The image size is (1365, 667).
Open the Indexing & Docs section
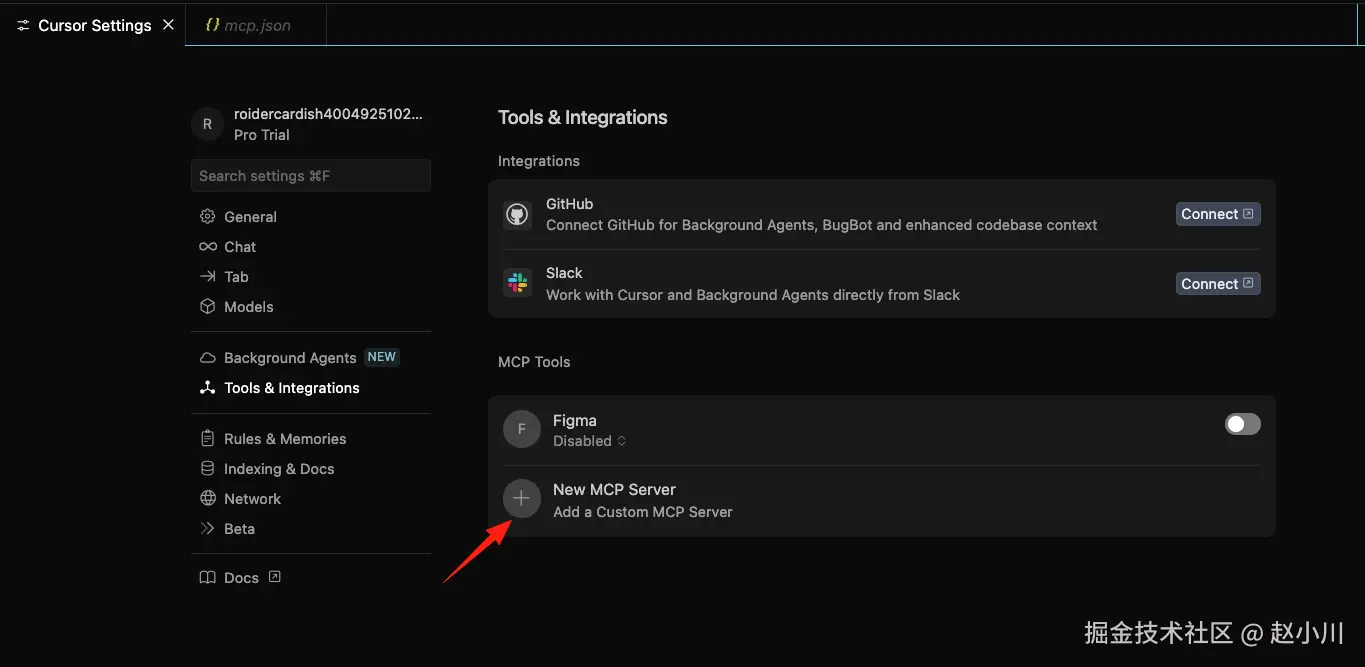(x=278, y=469)
